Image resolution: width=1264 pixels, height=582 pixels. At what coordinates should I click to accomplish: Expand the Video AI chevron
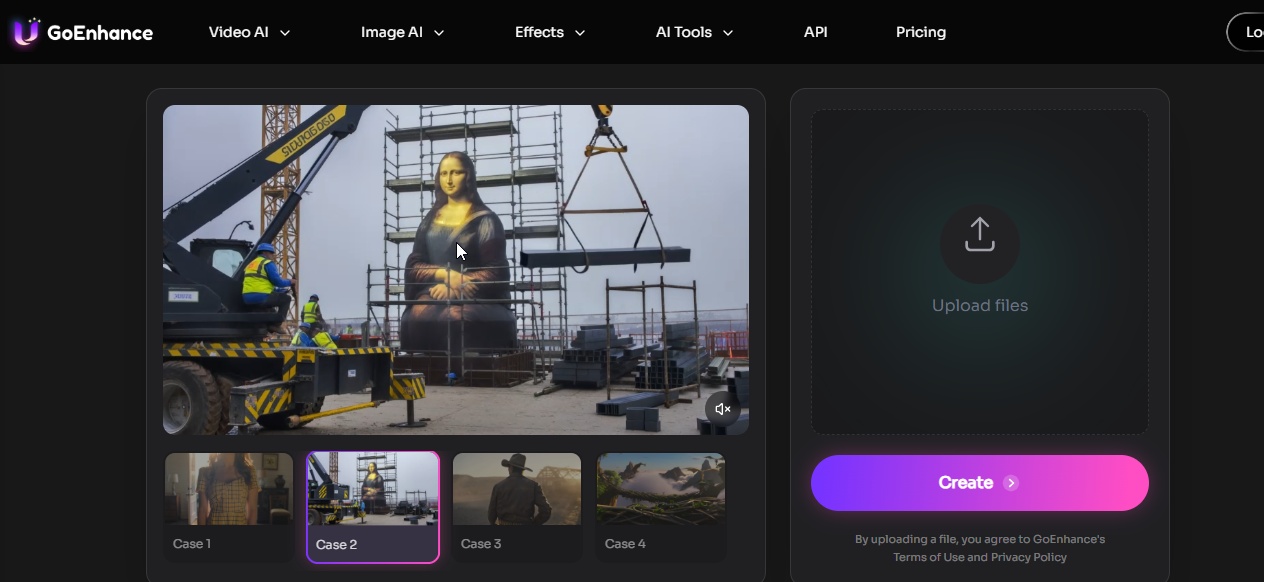285,33
